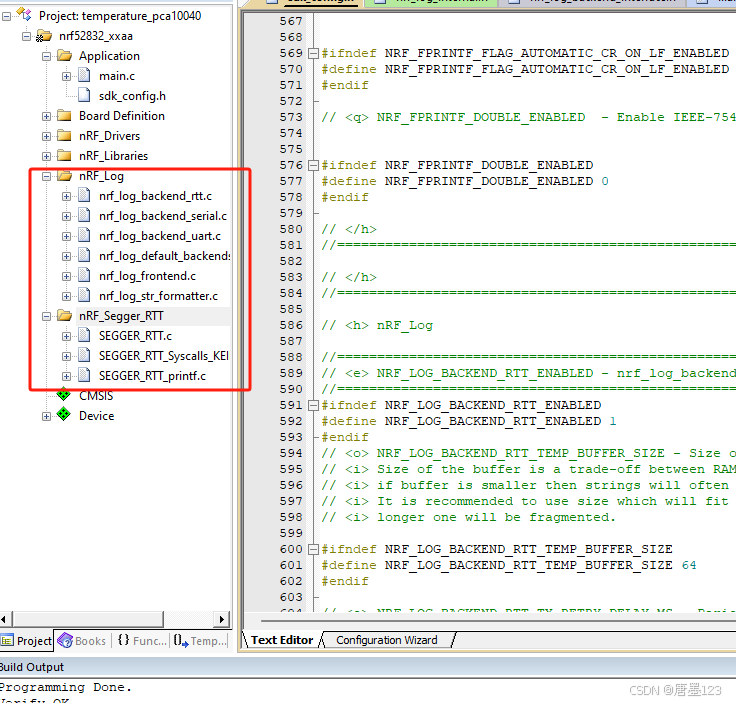Click the nRF_Segger_RTT folder icon
Viewport: 736px width, 703px height.
64,315
